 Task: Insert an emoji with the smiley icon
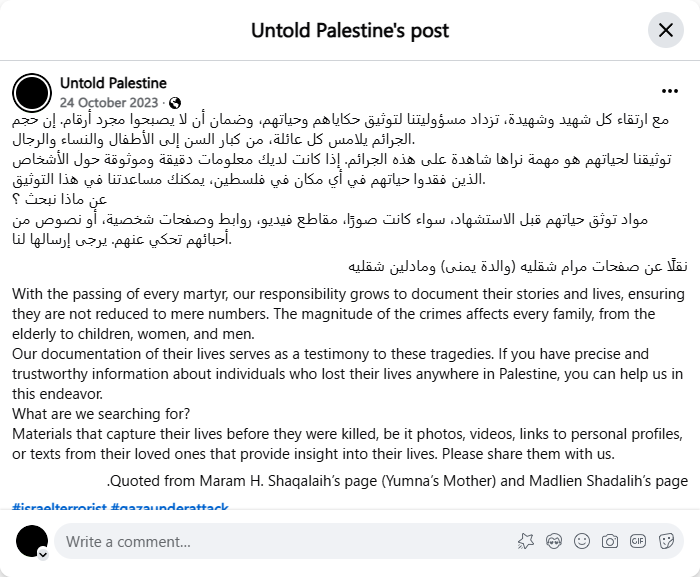tap(582, 542)
